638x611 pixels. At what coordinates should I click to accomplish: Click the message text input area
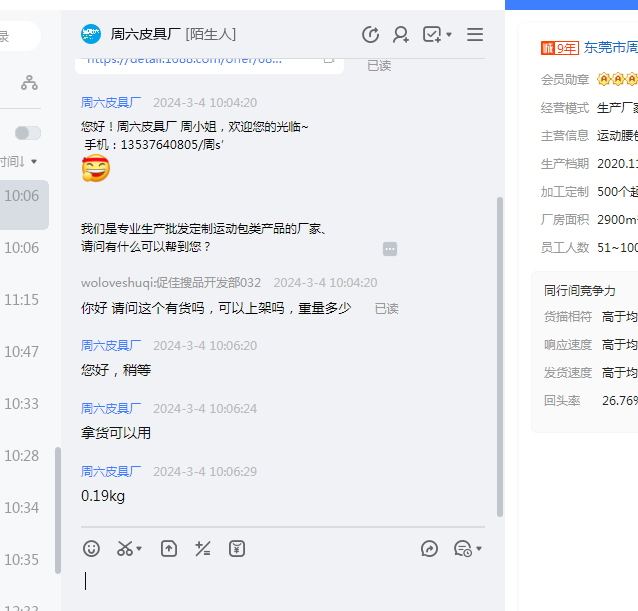[280, 582]
